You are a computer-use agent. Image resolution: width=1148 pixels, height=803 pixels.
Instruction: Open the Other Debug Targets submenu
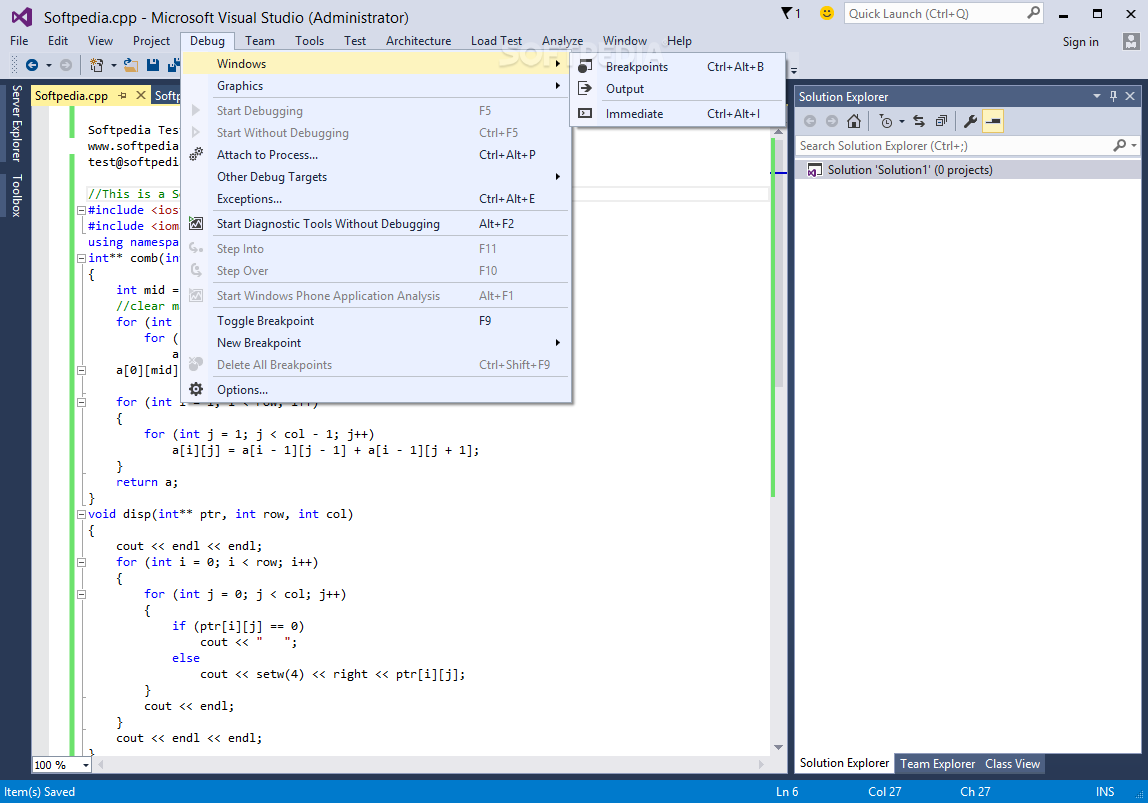[x=376, y=176]
